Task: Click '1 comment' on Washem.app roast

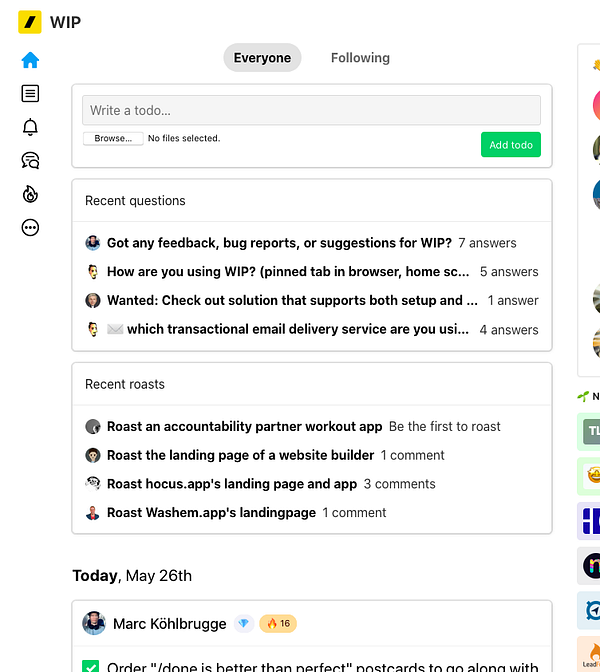Action: click(354, 513)
